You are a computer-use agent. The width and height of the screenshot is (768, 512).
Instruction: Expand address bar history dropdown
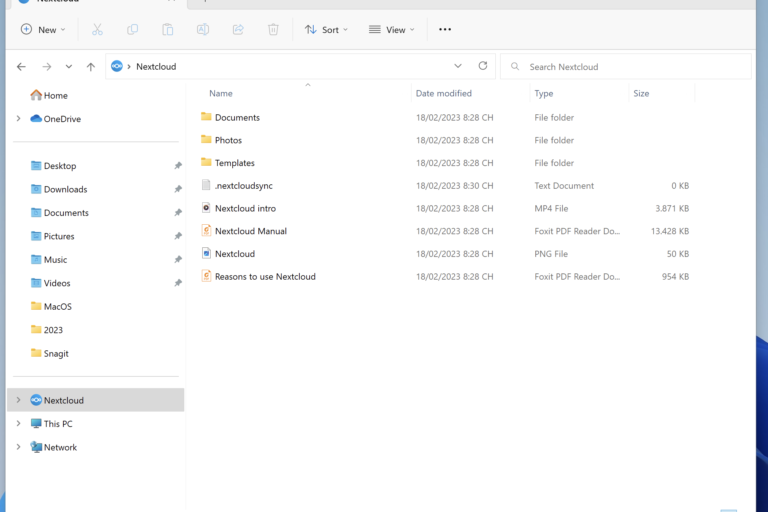(x=458, y=66)
